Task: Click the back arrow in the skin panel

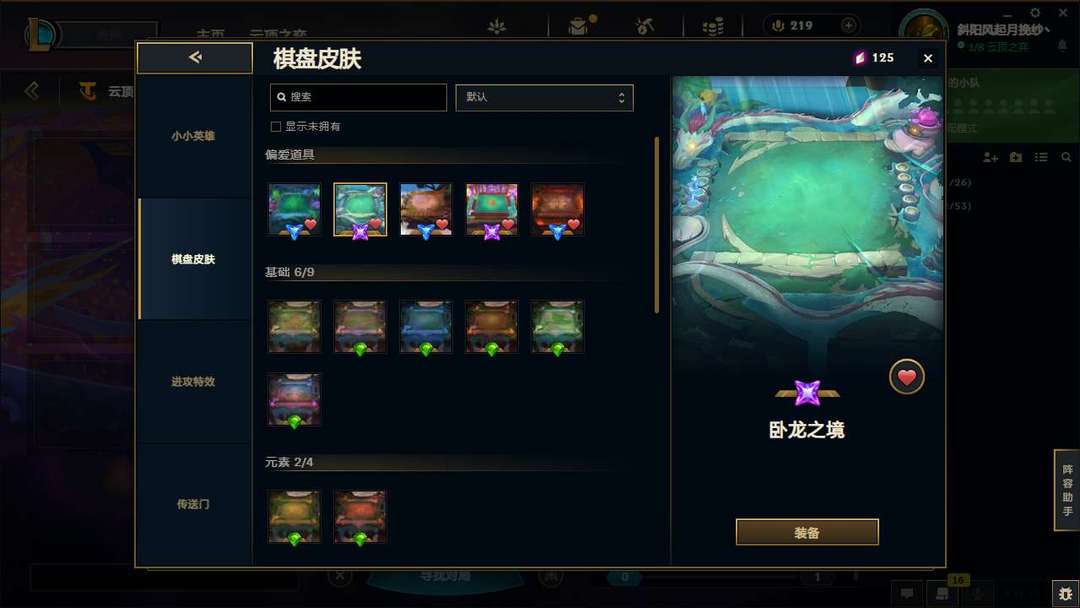Action: point(195,57)
